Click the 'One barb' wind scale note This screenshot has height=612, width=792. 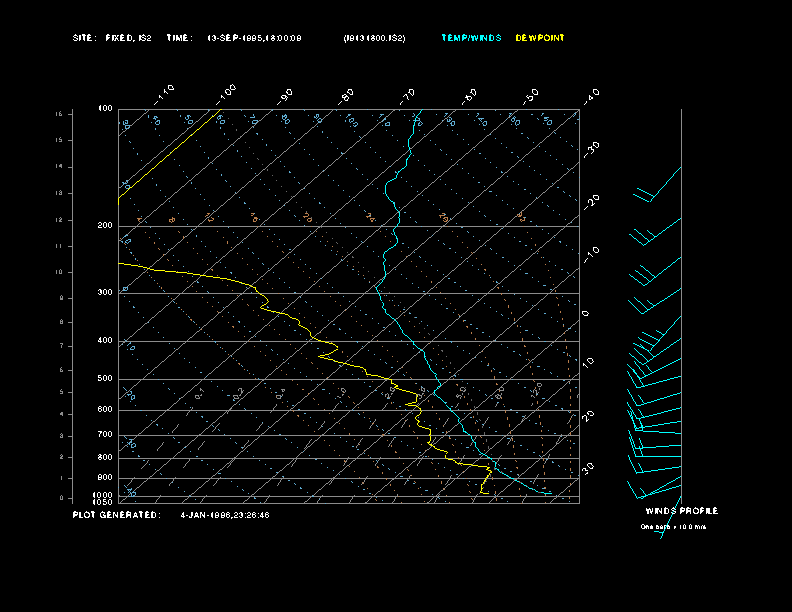pos(673,527)
